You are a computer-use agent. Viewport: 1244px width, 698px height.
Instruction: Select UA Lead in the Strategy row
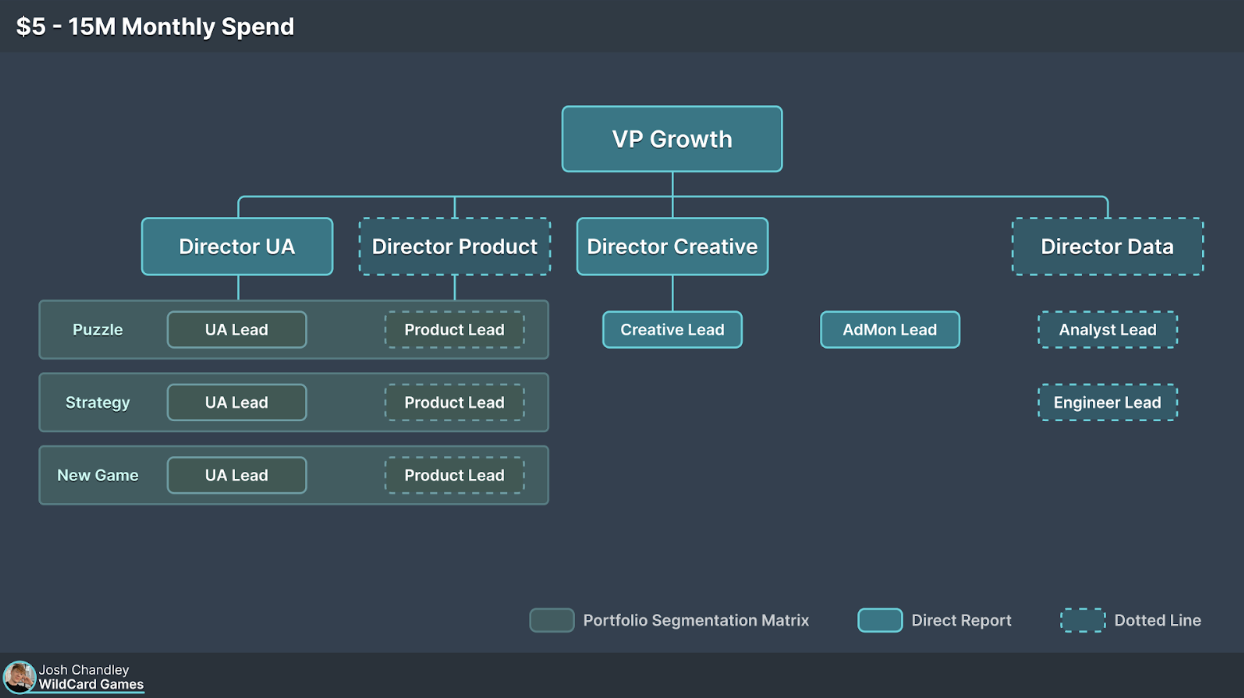tap(237, 402)
